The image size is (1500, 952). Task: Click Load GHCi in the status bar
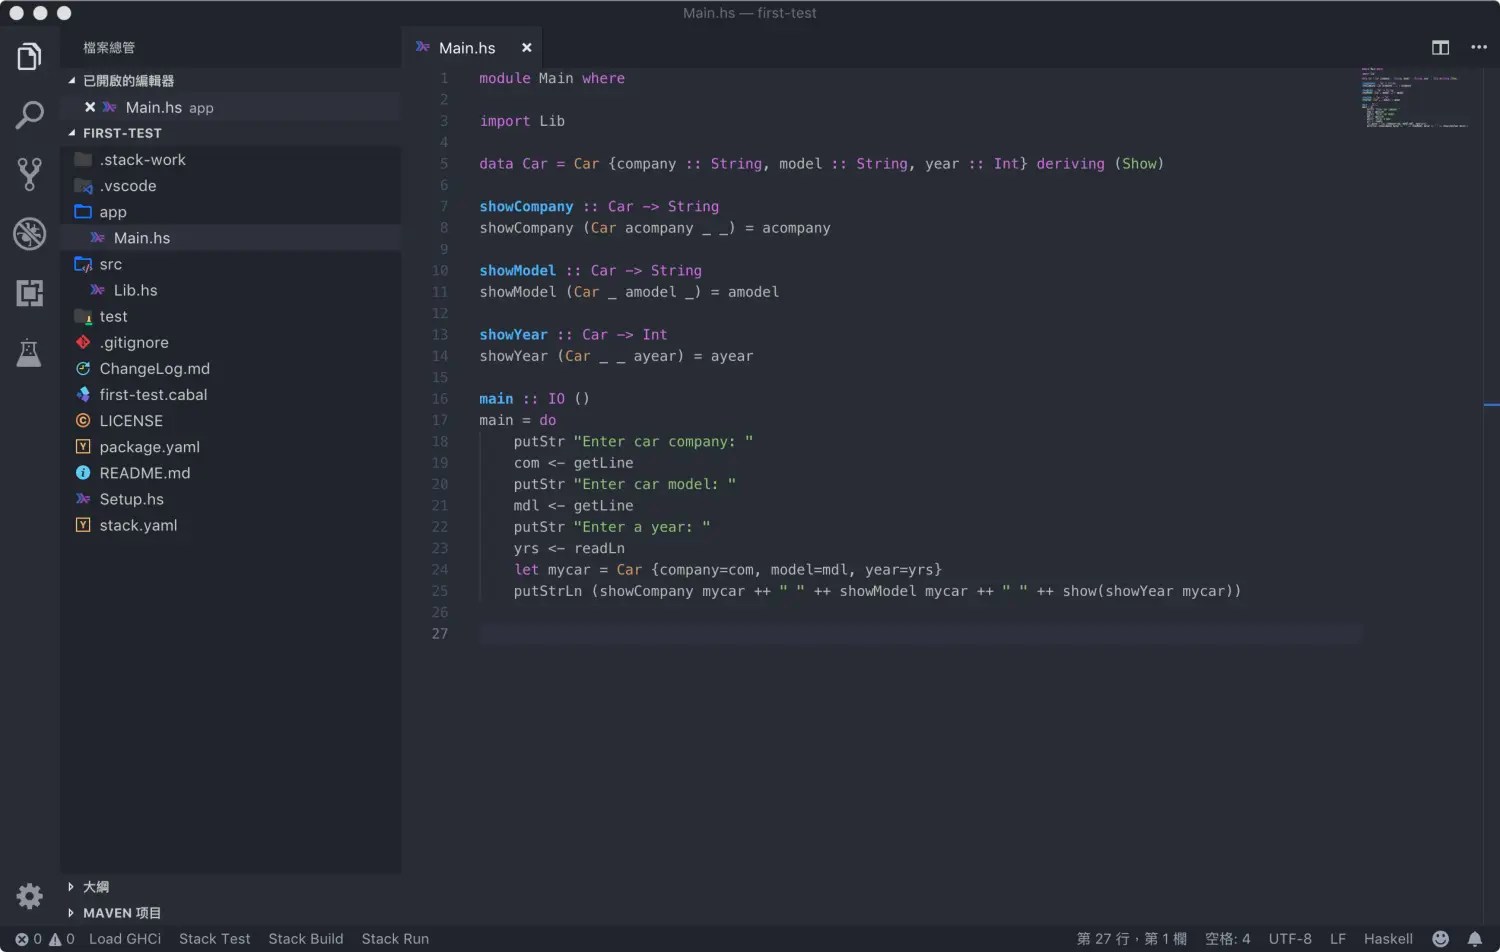(x=125, y=939)
